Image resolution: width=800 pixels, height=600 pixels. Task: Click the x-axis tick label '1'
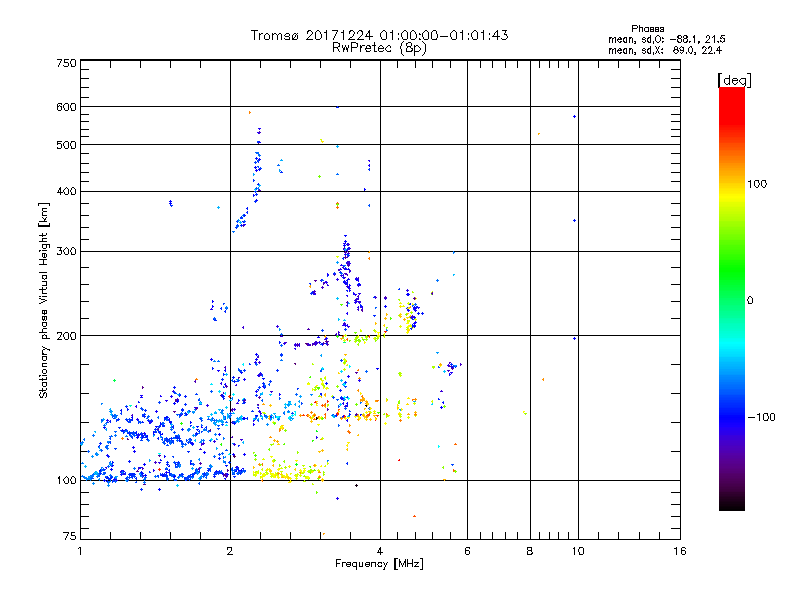pos(80,551)
